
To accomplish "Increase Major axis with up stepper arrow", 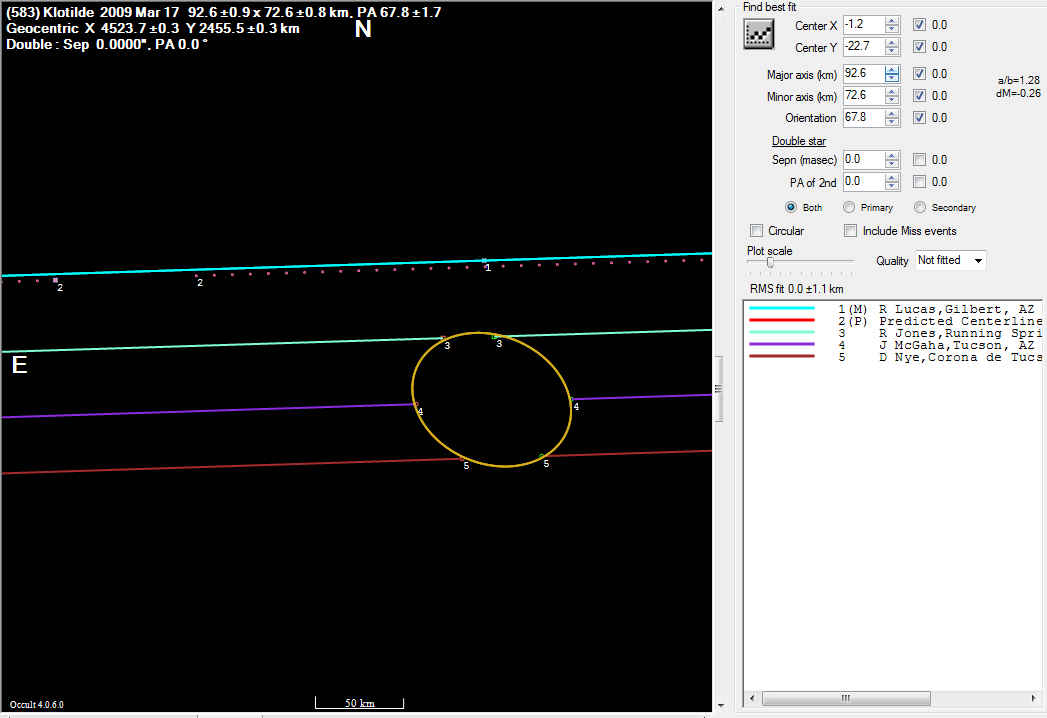I will click(892, 69).
